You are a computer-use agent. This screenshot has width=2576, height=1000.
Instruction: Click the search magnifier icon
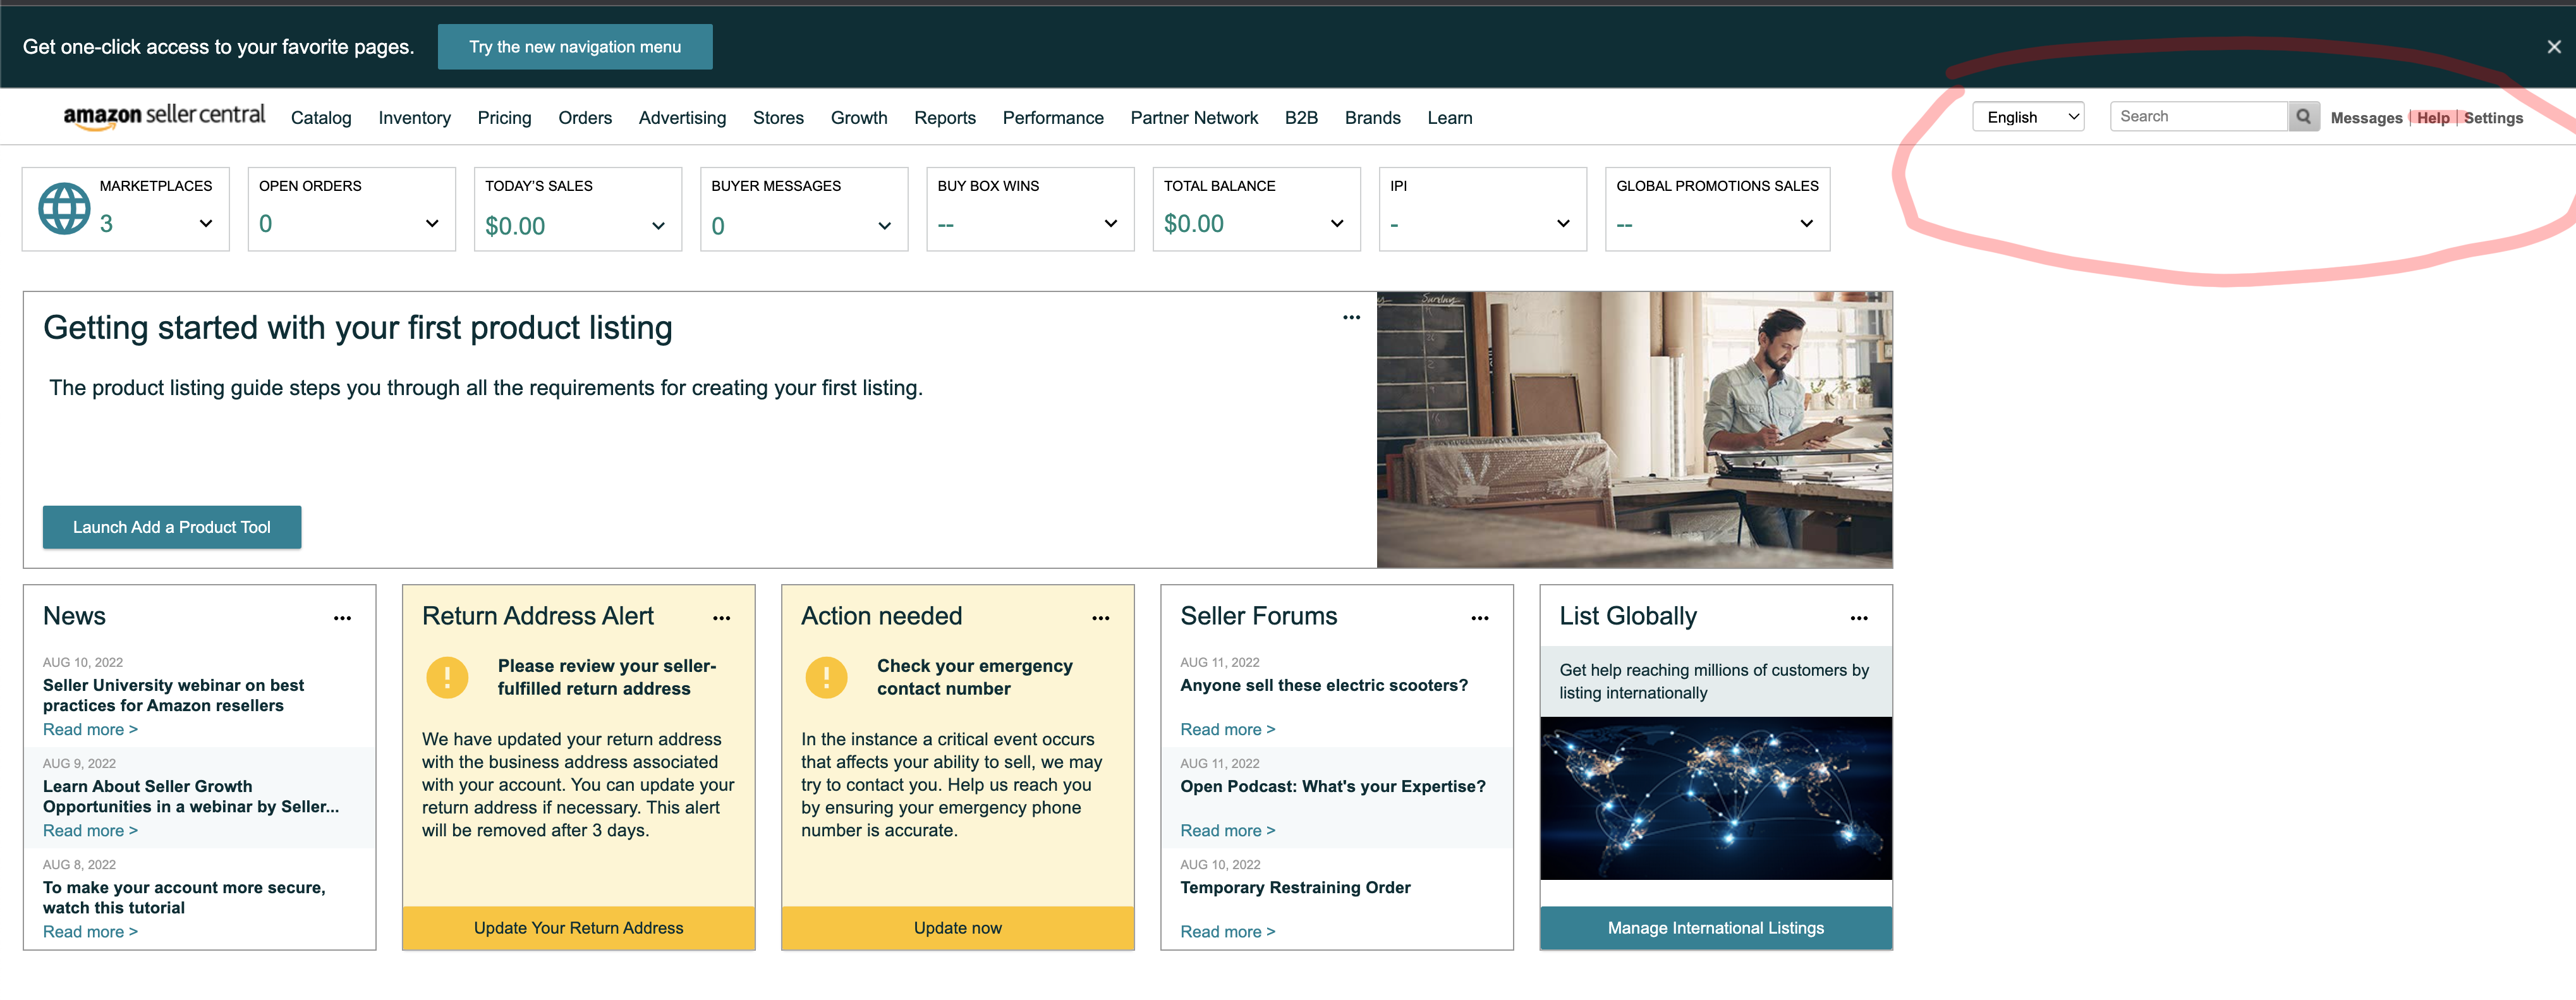pos(2303,117)
